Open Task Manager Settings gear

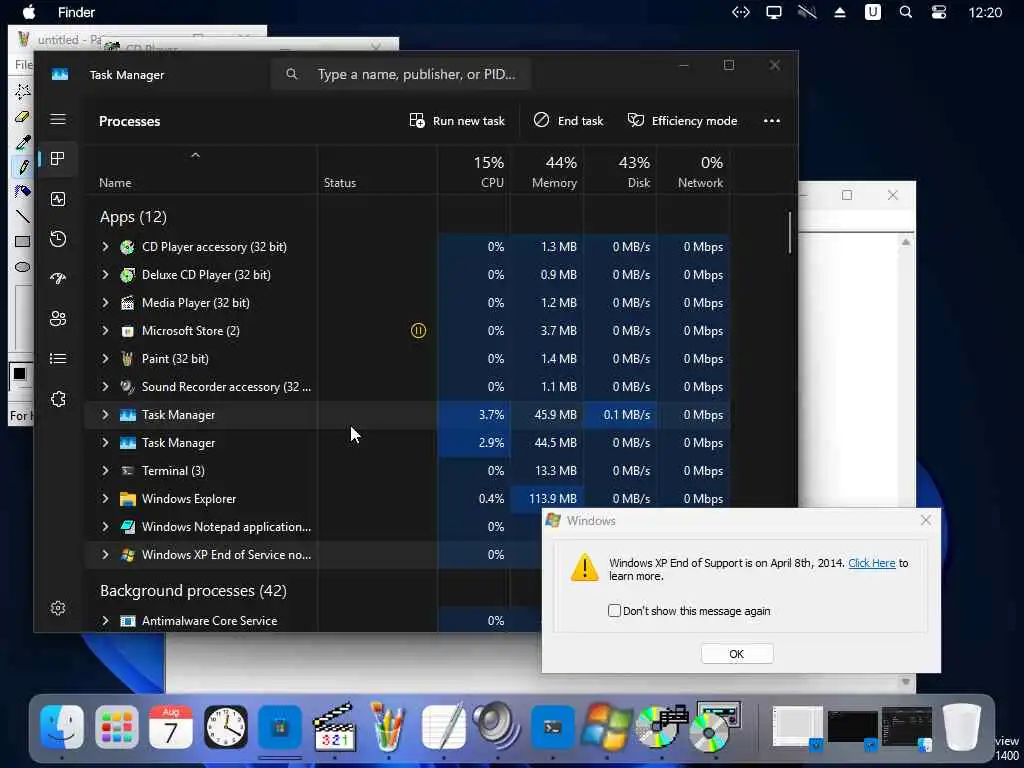[x=58, y=608]
